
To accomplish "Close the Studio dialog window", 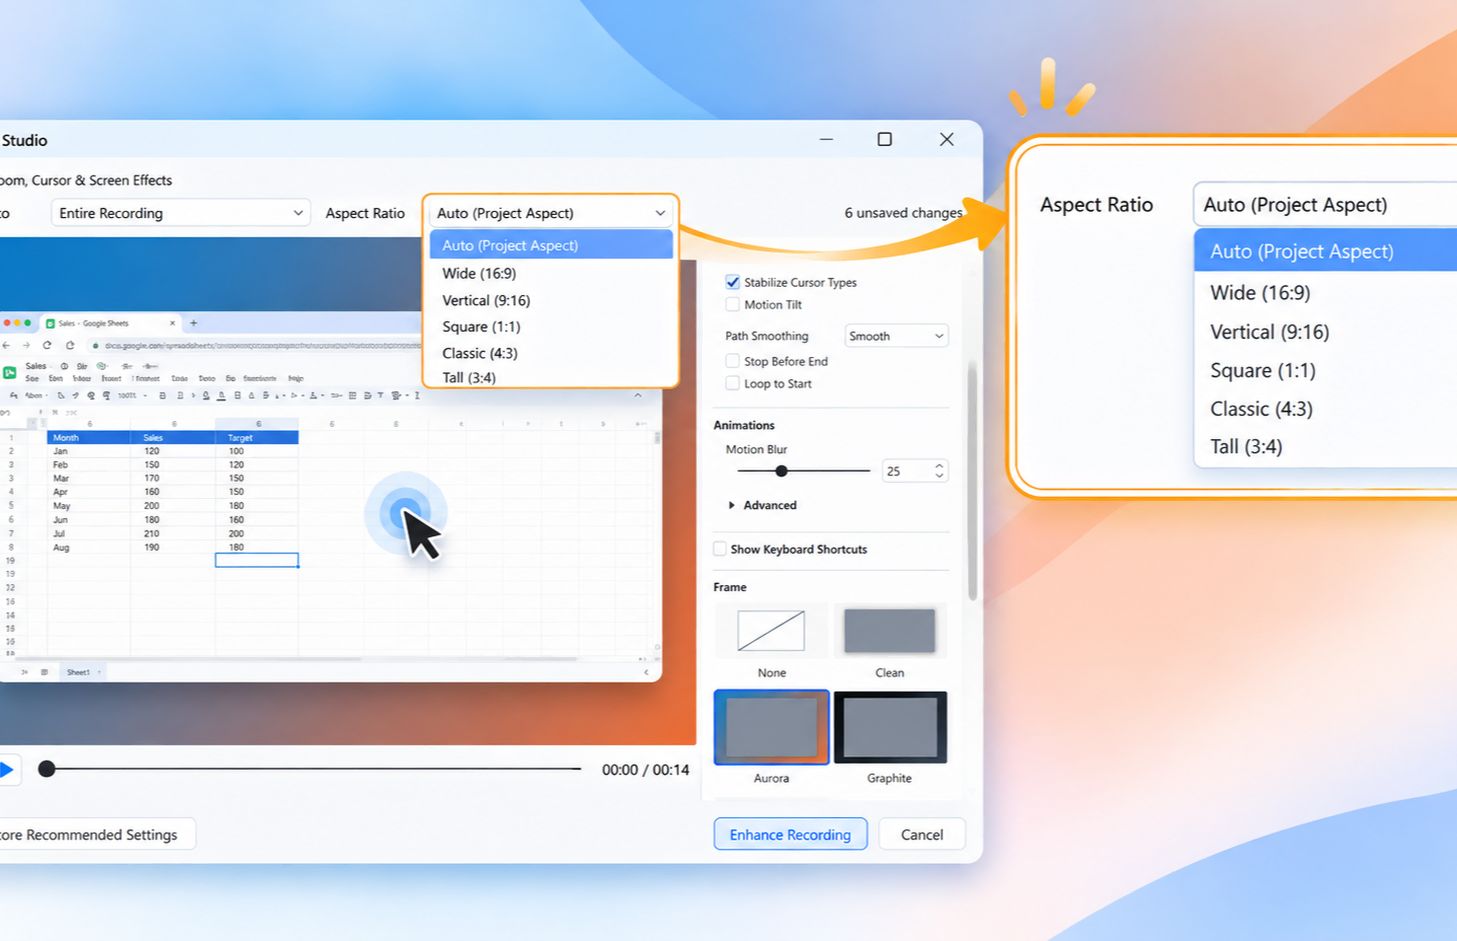I will (946, 139).
